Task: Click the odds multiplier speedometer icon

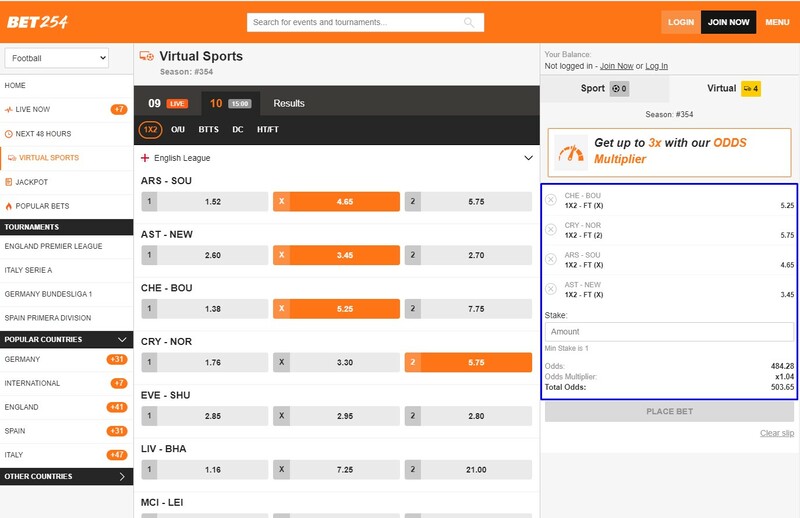Action: click(x=570, y=153)
